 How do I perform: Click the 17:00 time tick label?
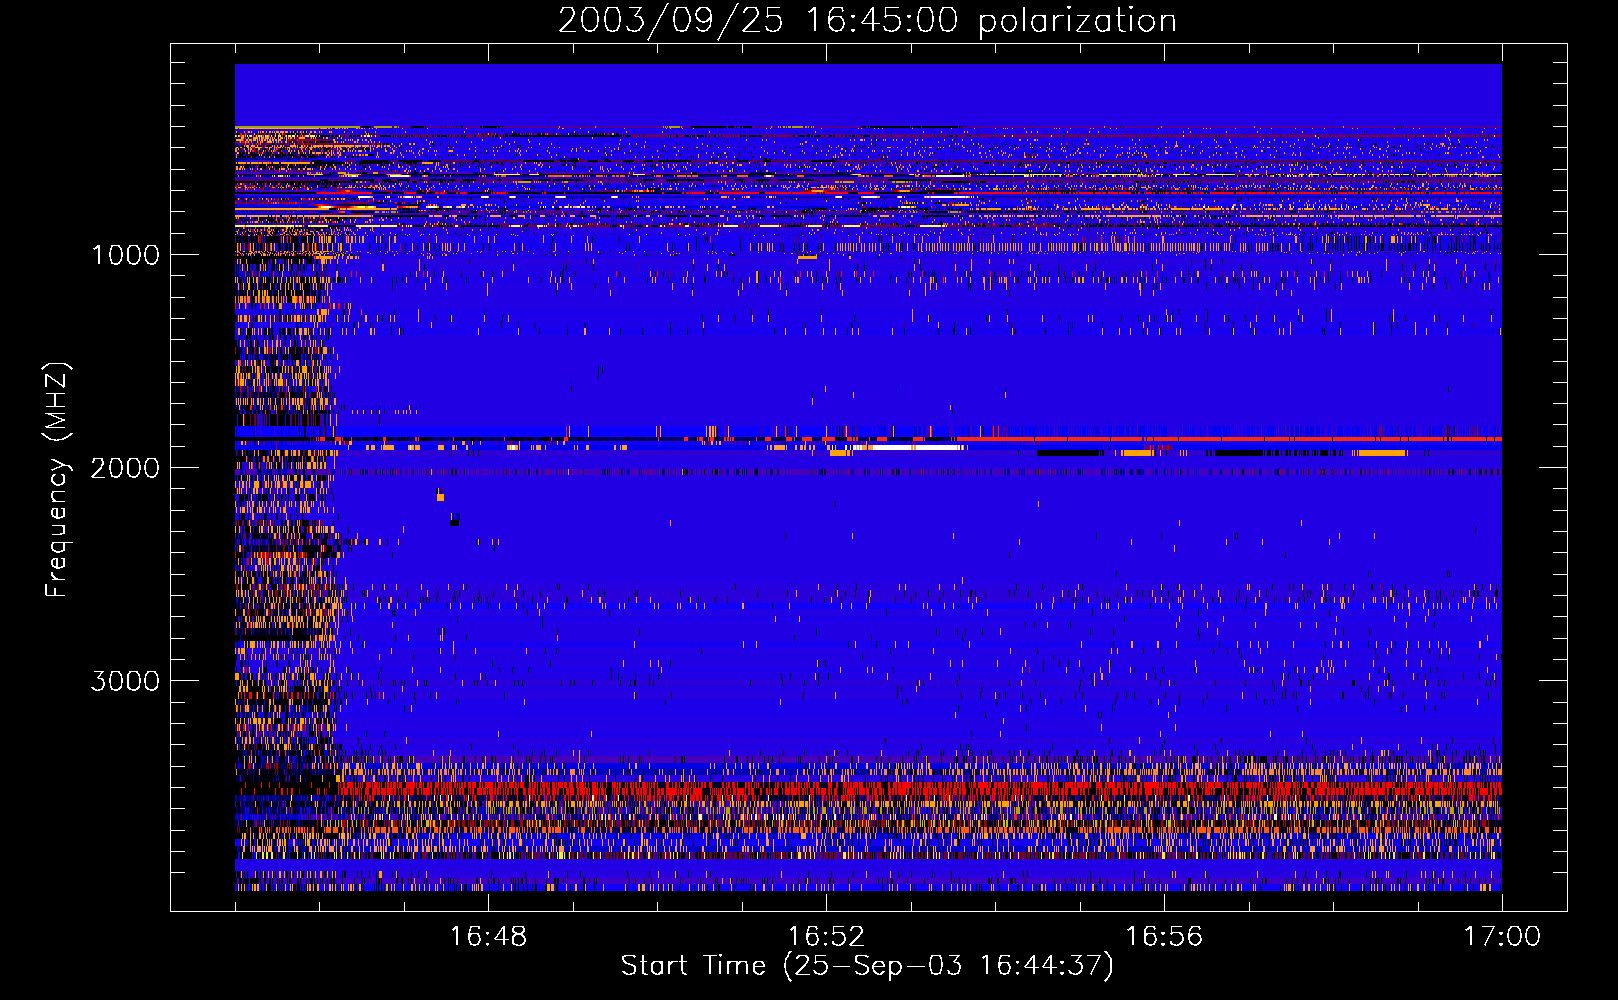pyautogui.click(x=1502, y=937)
